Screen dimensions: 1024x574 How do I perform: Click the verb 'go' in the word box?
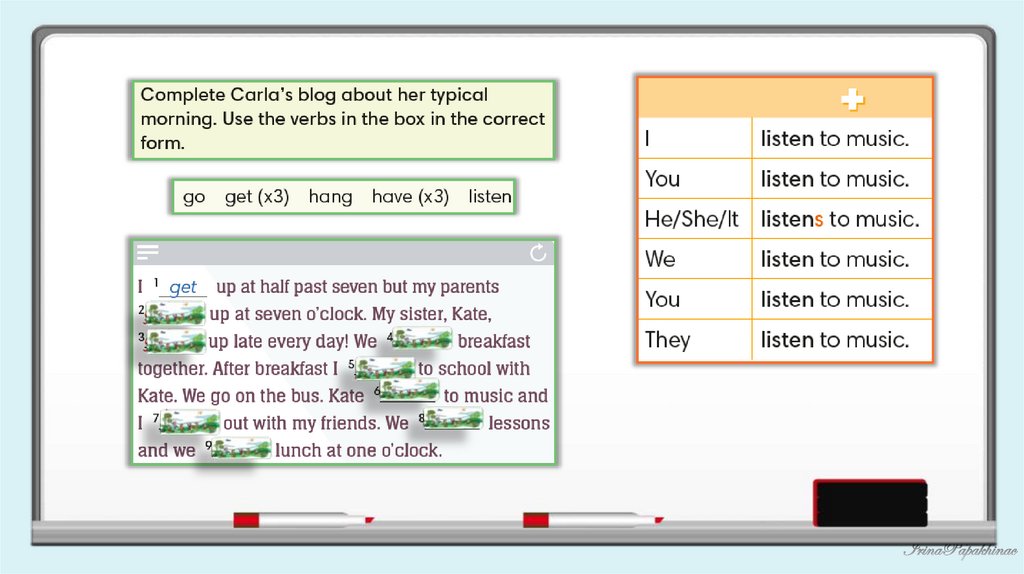[194, 197]
